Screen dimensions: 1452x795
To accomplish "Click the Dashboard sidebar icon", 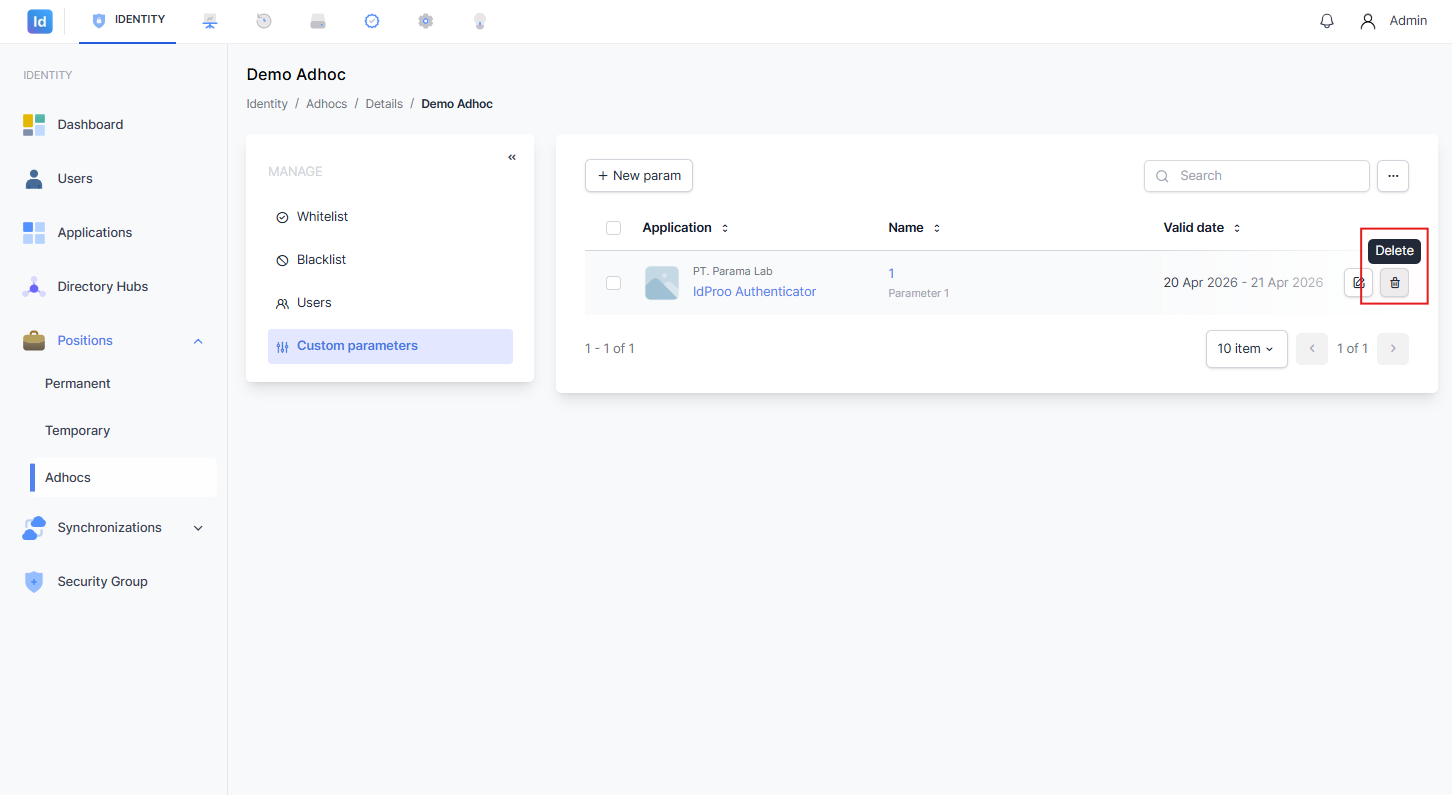I will click(x=34, y=125).
